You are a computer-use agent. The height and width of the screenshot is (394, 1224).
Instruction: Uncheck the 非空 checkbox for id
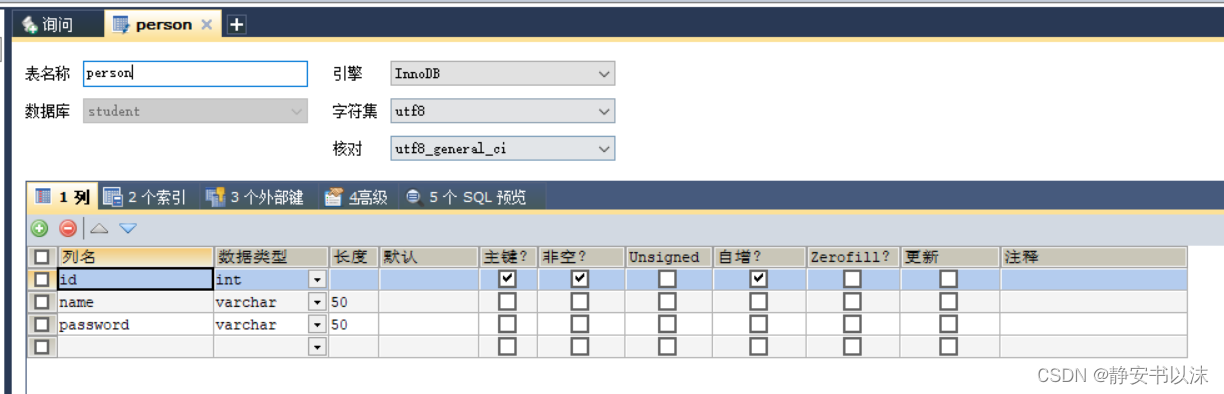point(580,279)
